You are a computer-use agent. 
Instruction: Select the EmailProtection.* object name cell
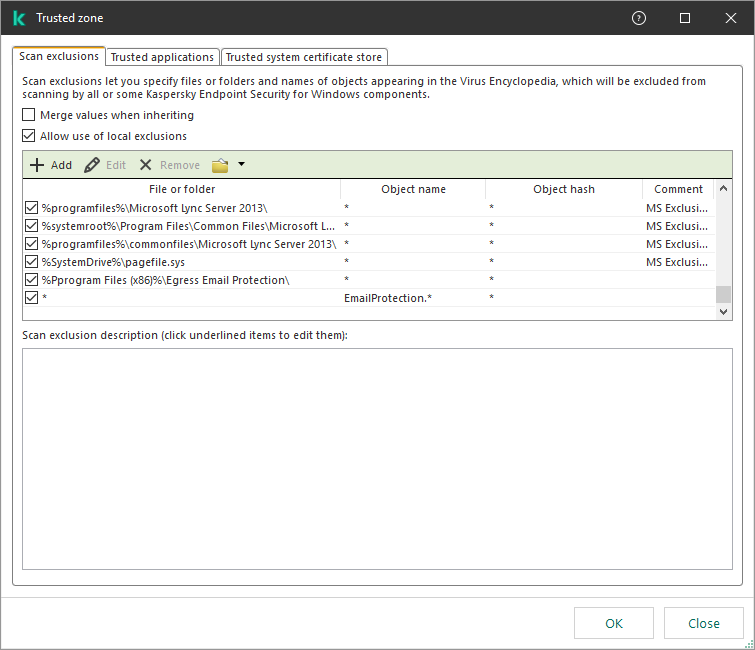(x=388, y=298)
